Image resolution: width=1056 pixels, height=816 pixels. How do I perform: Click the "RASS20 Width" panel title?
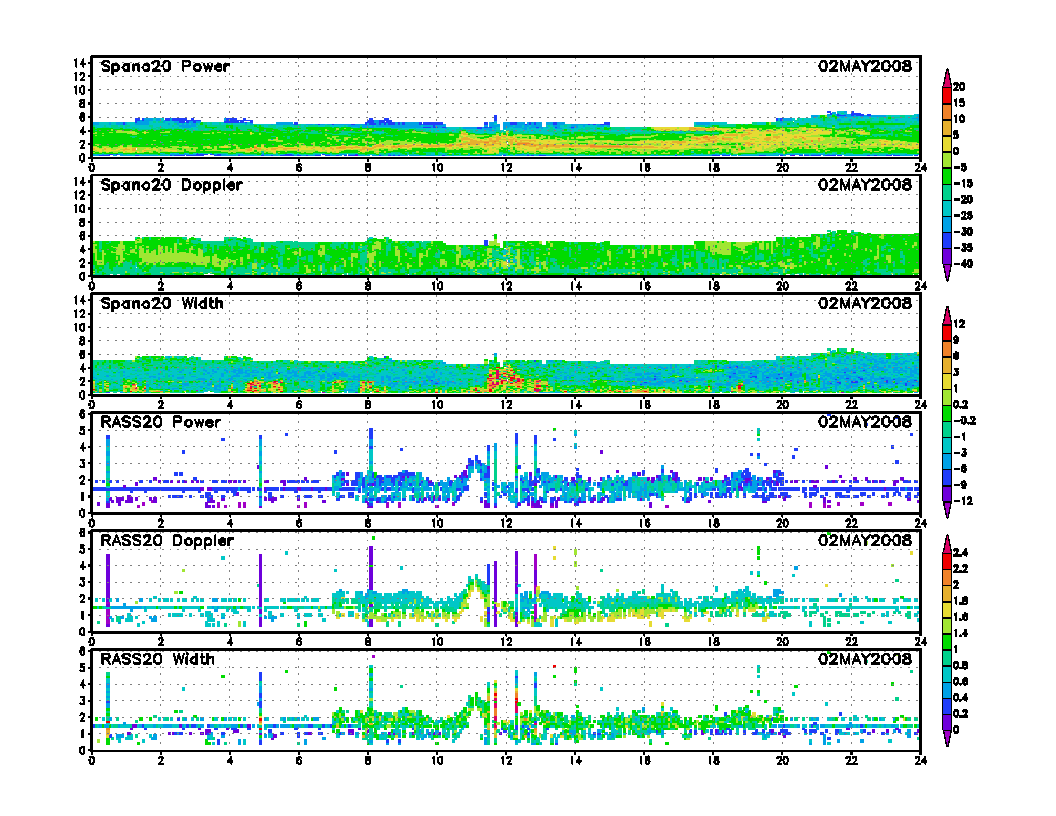point(157,659)
